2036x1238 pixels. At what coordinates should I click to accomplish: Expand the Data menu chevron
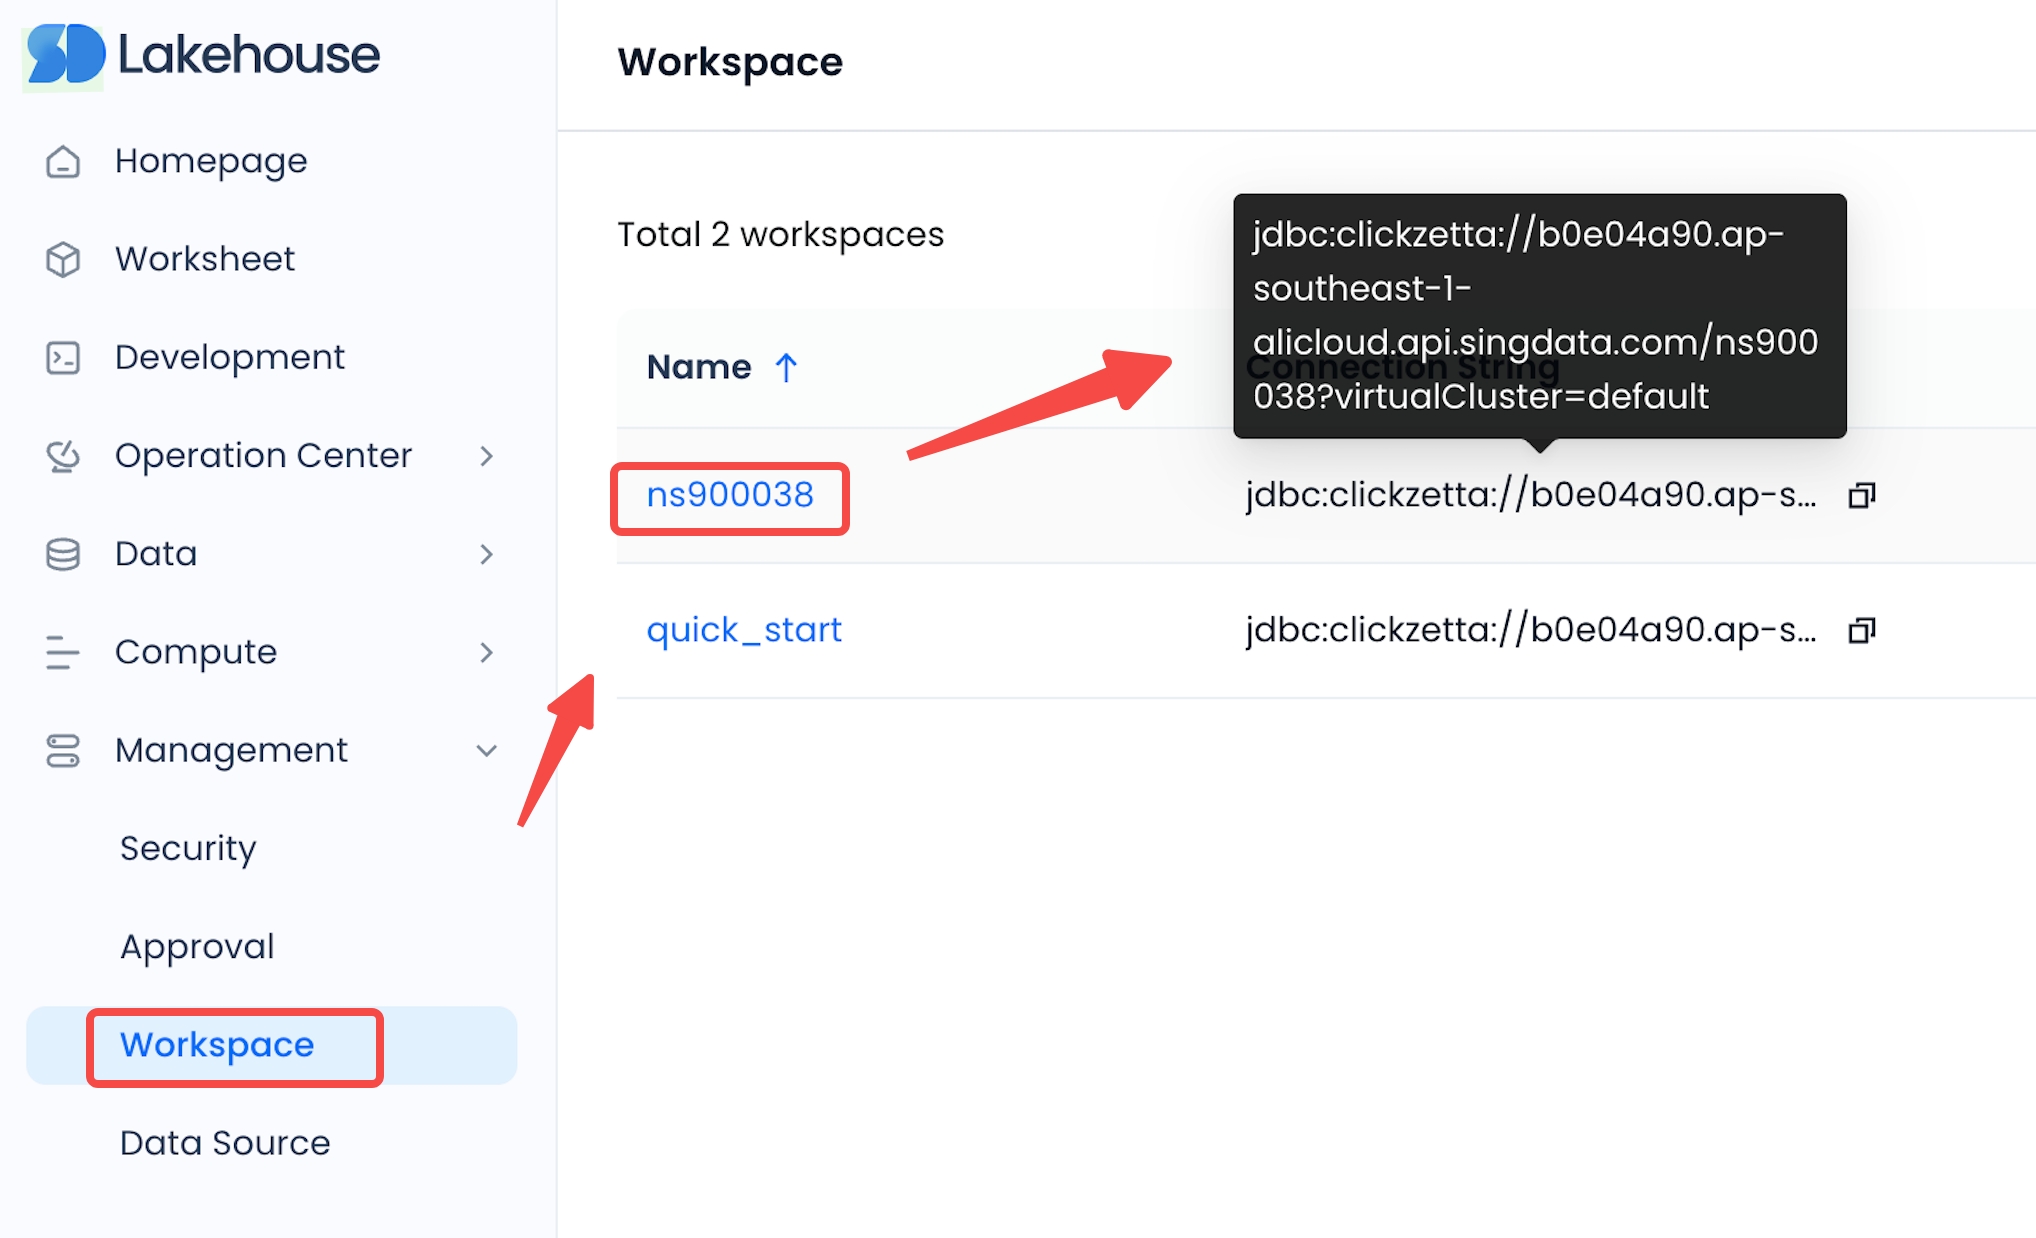pyautogui.click(x=487, y=554)
